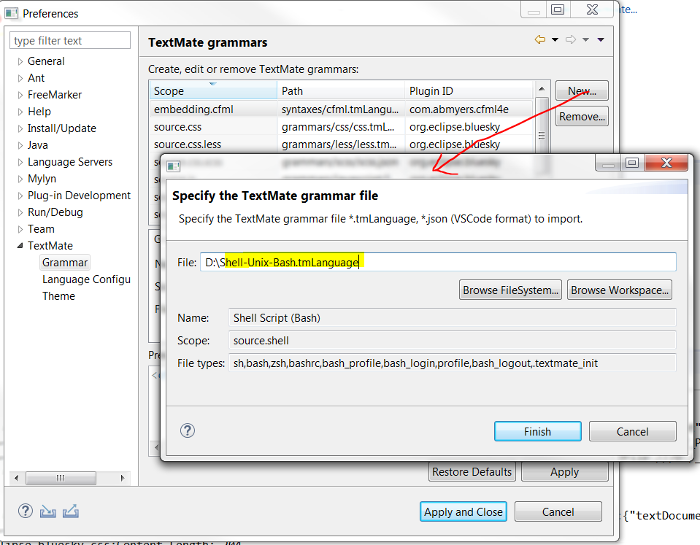700x545 pixels.
Task: Select Grammar under TextMate
Action: [x=65, y=262]
